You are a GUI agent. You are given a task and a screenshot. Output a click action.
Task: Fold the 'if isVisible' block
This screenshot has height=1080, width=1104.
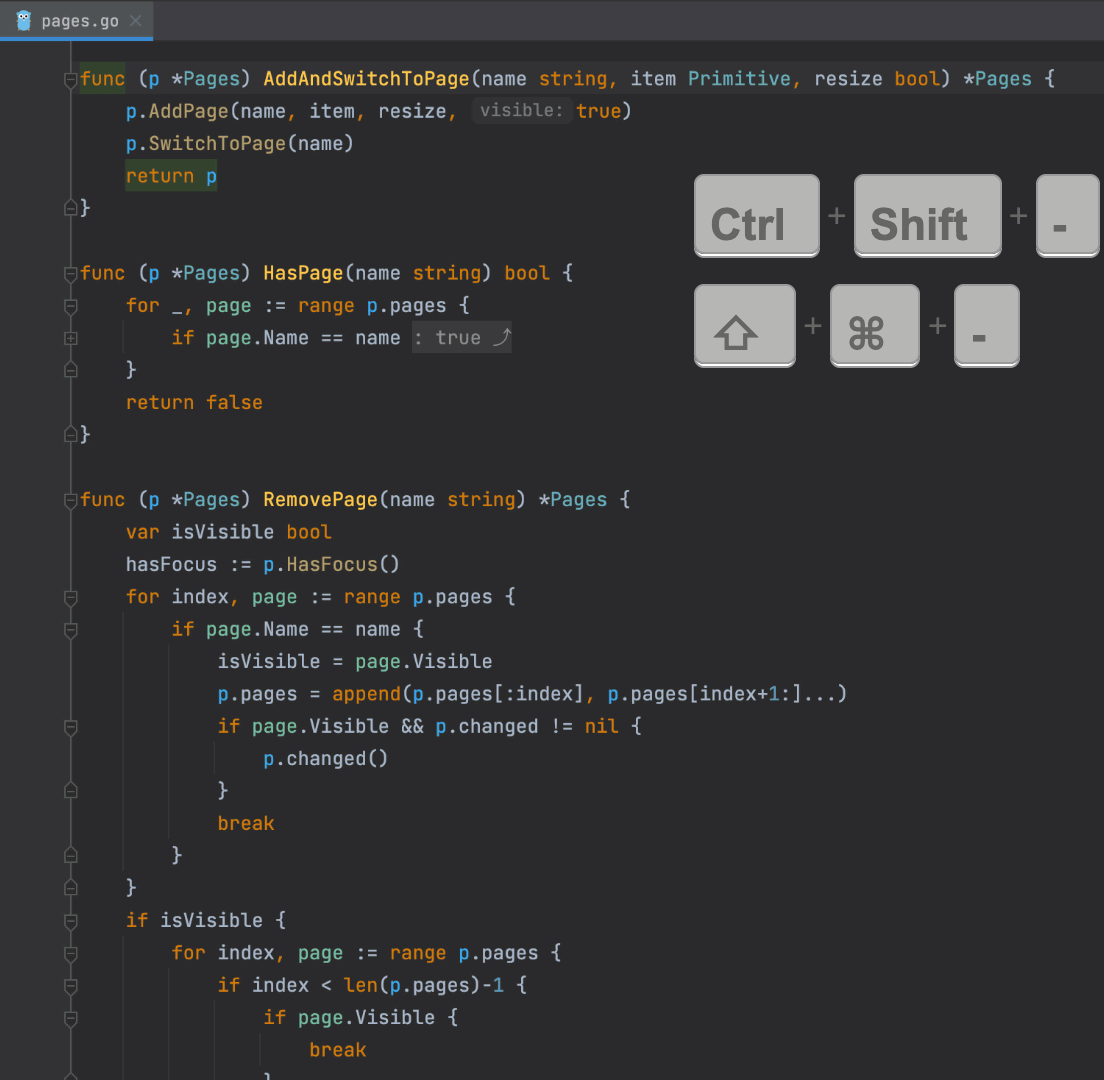(70, 921)
